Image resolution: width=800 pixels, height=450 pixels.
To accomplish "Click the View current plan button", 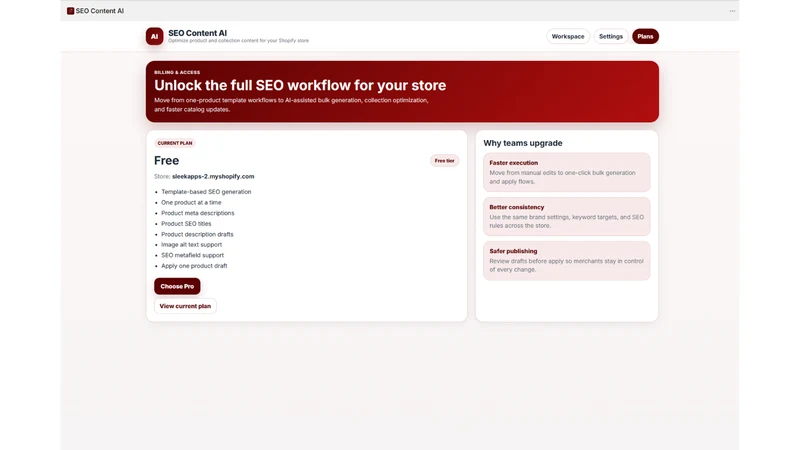I will pos(185,306).
